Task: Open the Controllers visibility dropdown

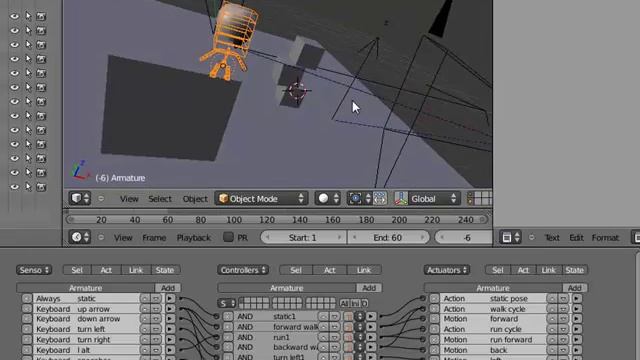Action: click(x=242, y=270)
